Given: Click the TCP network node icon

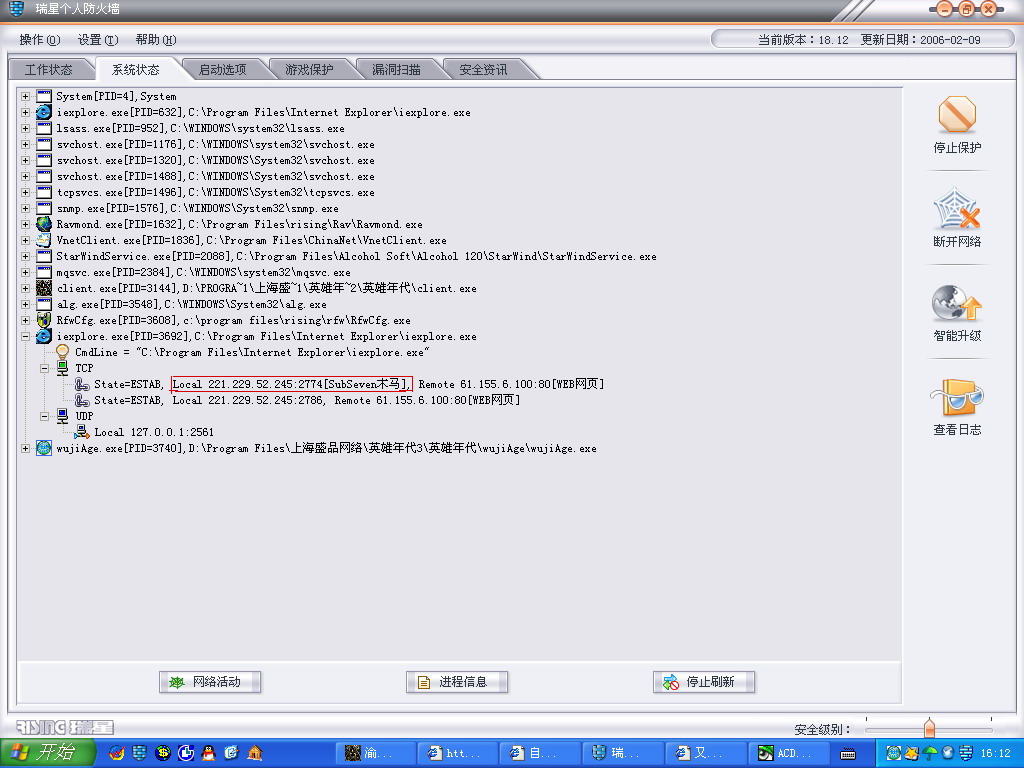Looking at the screenshot, I should [63, 368].
